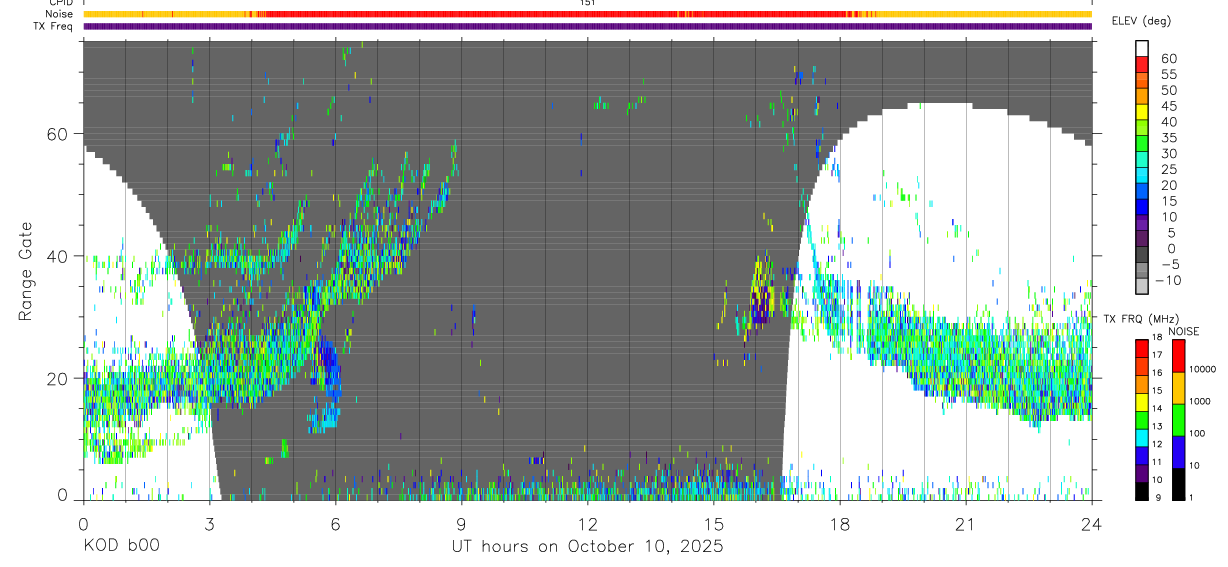Click the 'Range Gate' y-axis title
This screenshot has width=1228, height=567.
tap(27, 270)
